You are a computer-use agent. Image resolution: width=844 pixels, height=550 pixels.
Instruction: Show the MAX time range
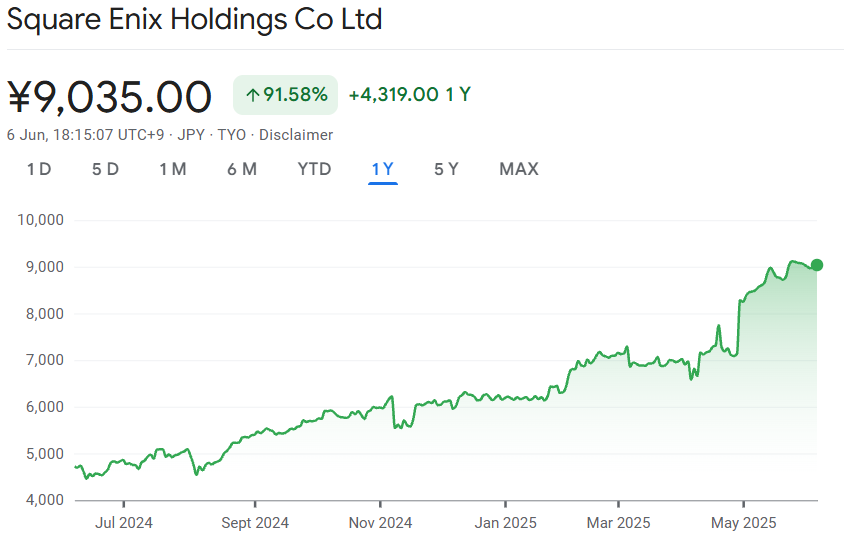click(x=519, y=169)
